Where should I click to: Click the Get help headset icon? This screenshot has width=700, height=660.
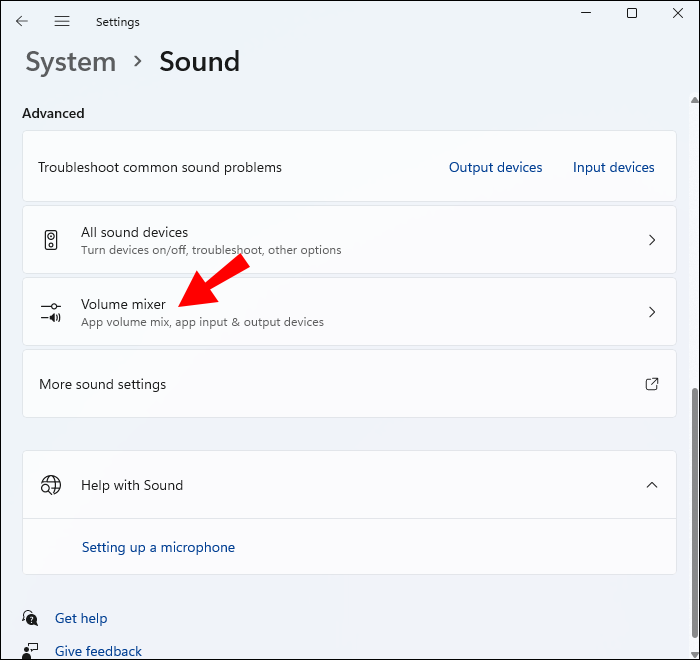tap(31, 618)
